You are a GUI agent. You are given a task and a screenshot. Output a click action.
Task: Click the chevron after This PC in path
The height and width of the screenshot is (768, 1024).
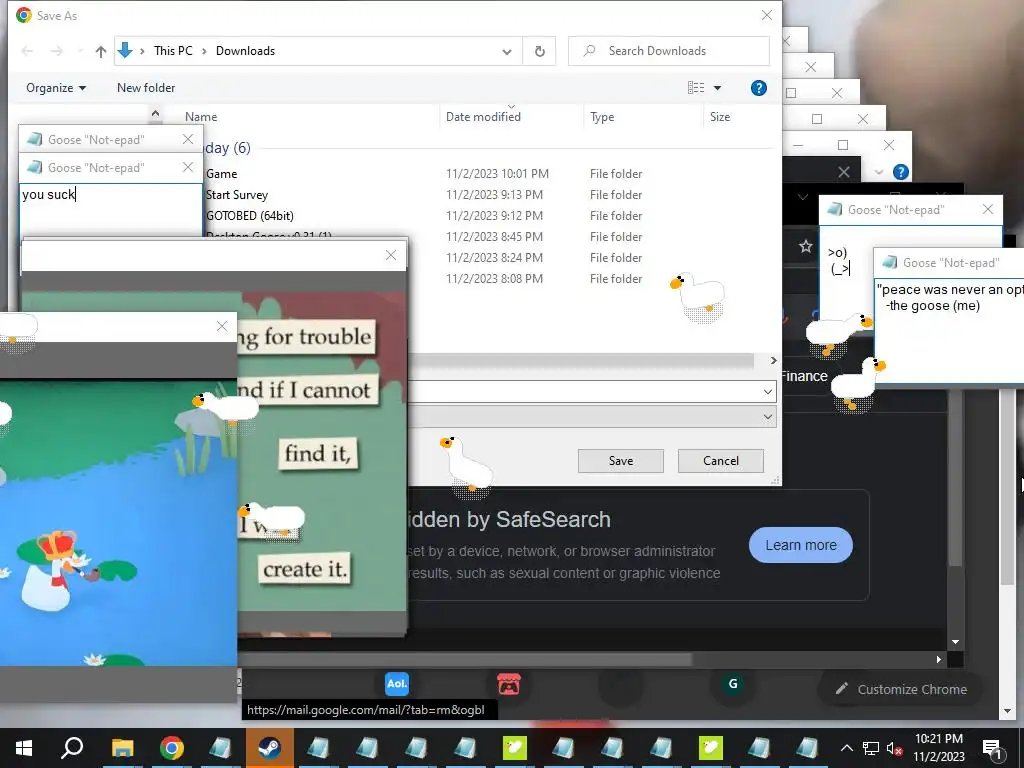[204, 51]
